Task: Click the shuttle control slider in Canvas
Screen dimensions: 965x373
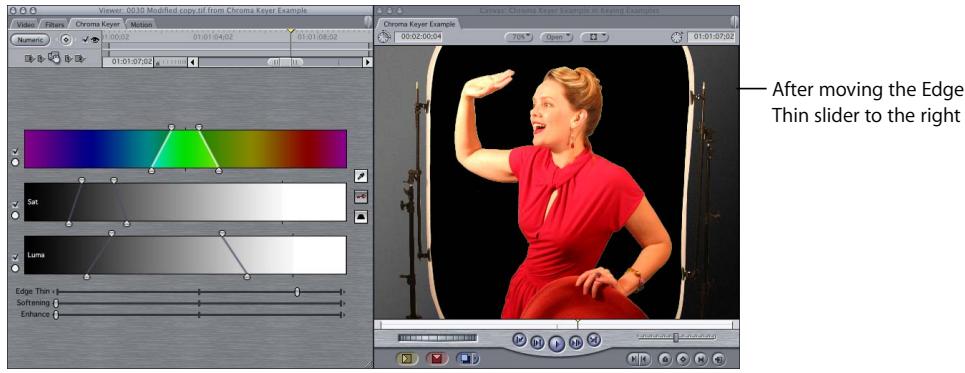Action: coord(676,337)
